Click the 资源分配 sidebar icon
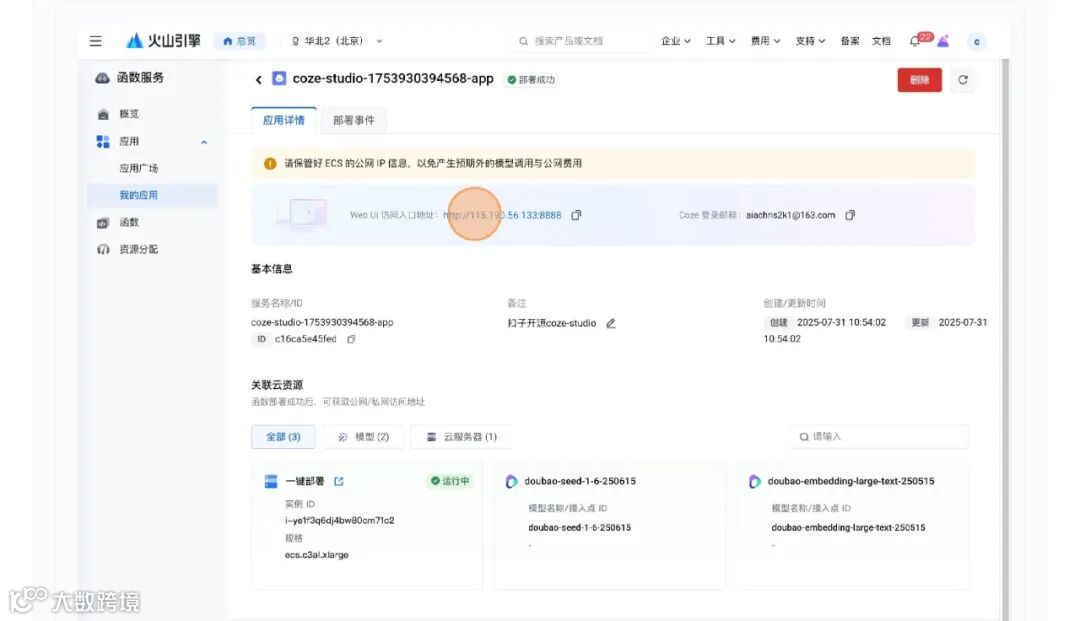 coord(103,249)
